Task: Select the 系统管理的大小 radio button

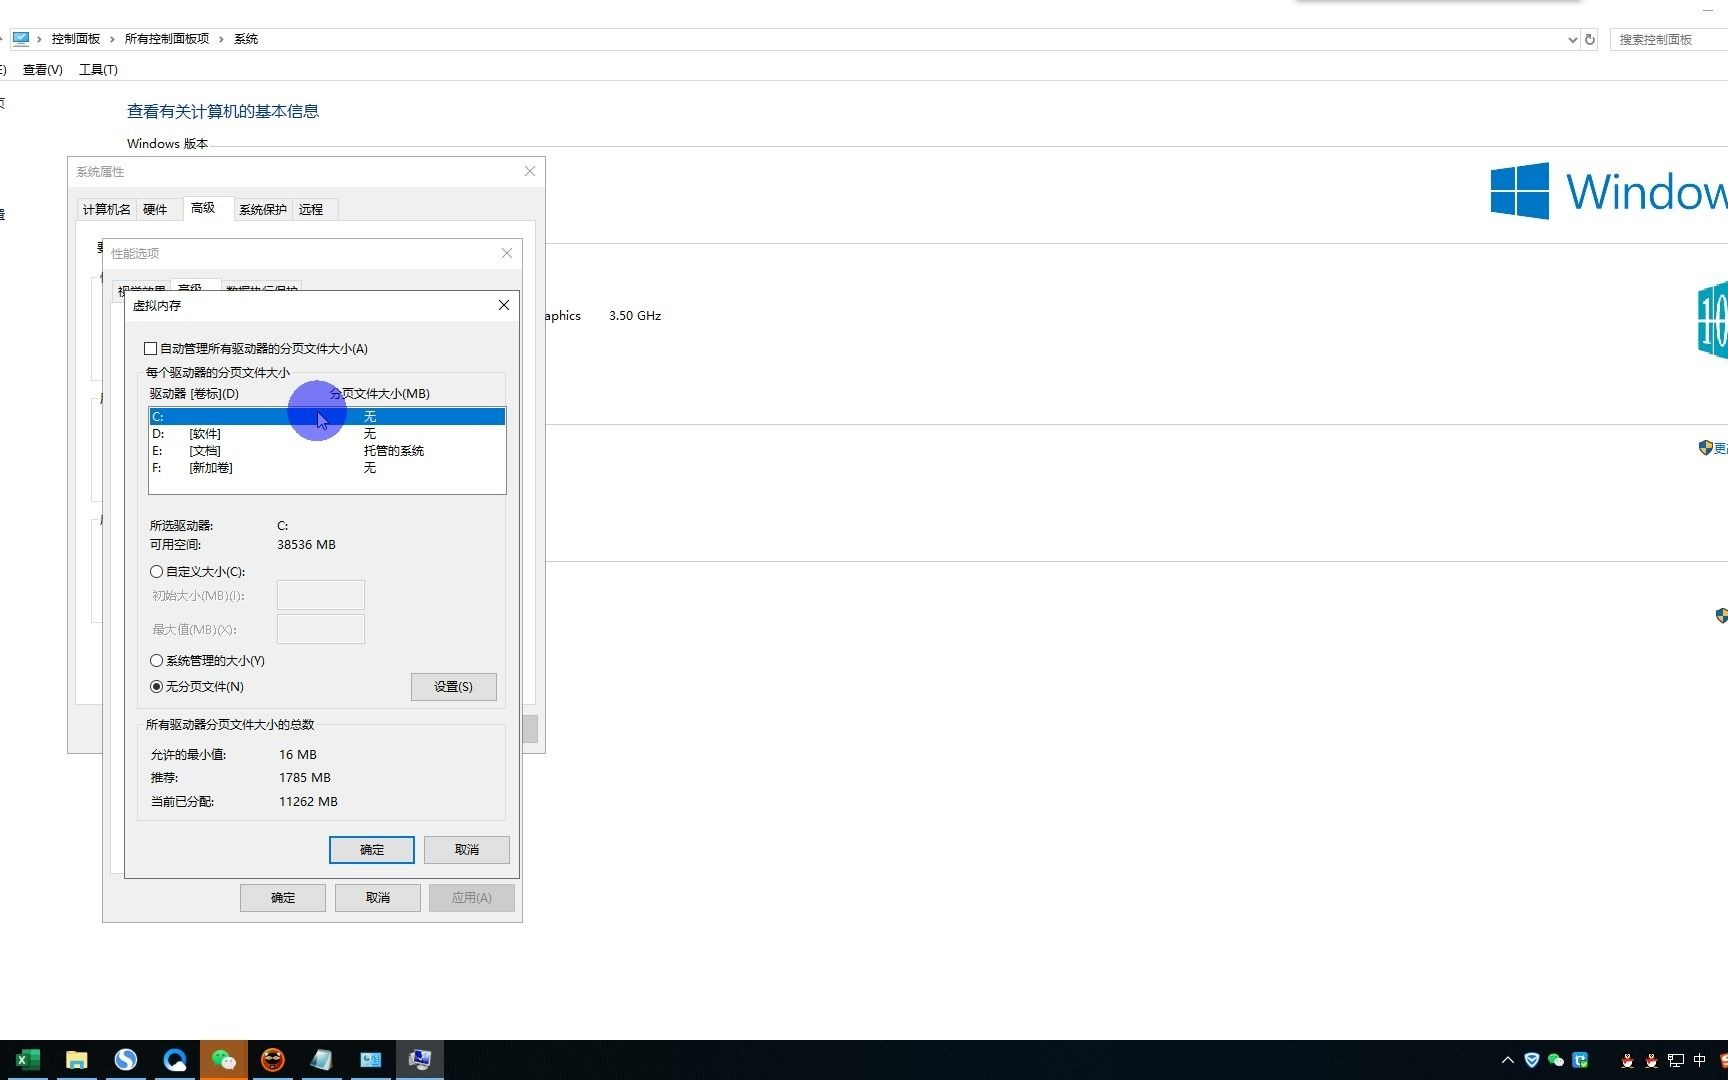Action: click(156, 661)
